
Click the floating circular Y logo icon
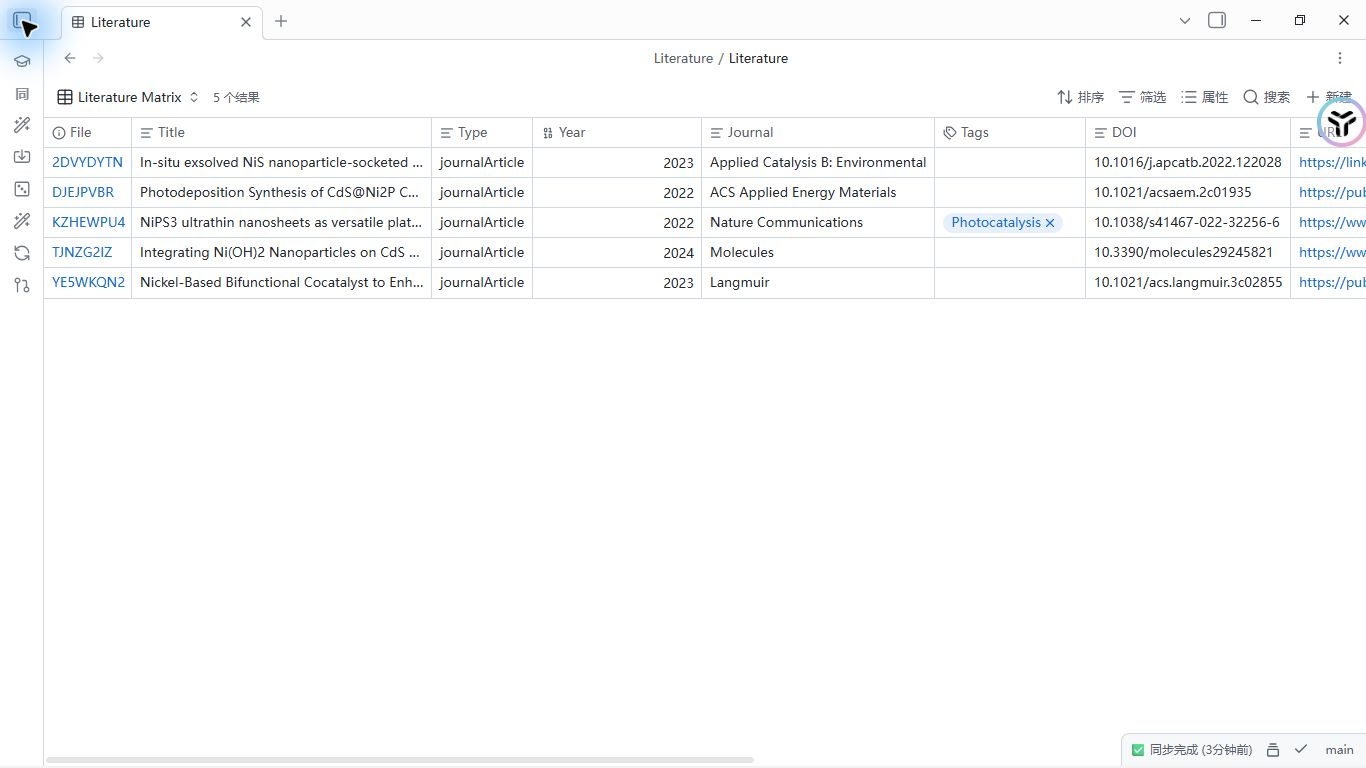point(1342,122)
